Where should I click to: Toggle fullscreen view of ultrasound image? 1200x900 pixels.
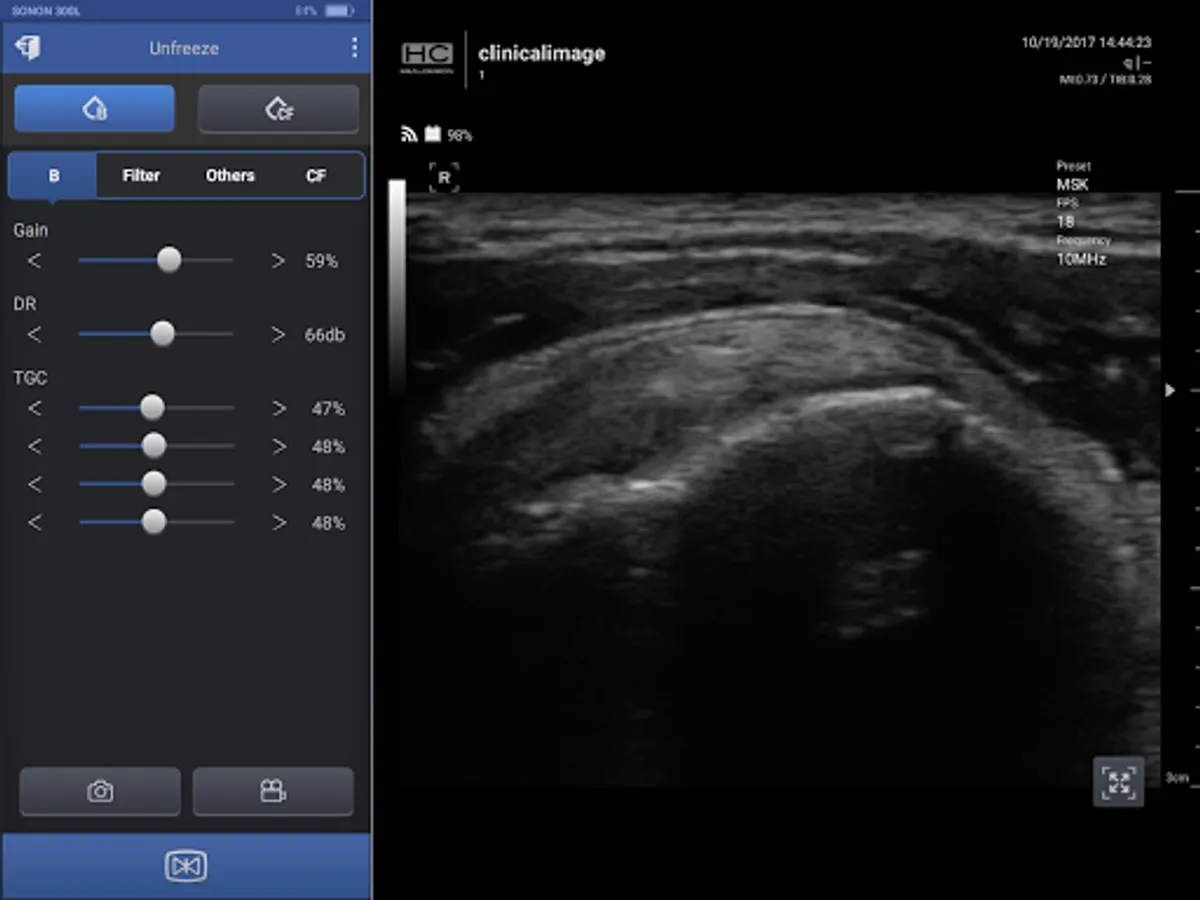(1118, 782)
